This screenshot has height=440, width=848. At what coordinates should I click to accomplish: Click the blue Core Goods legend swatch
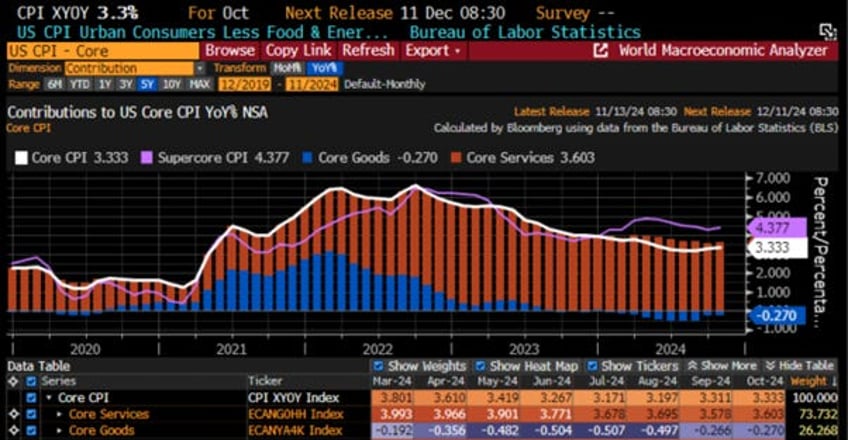pos(307,158)
